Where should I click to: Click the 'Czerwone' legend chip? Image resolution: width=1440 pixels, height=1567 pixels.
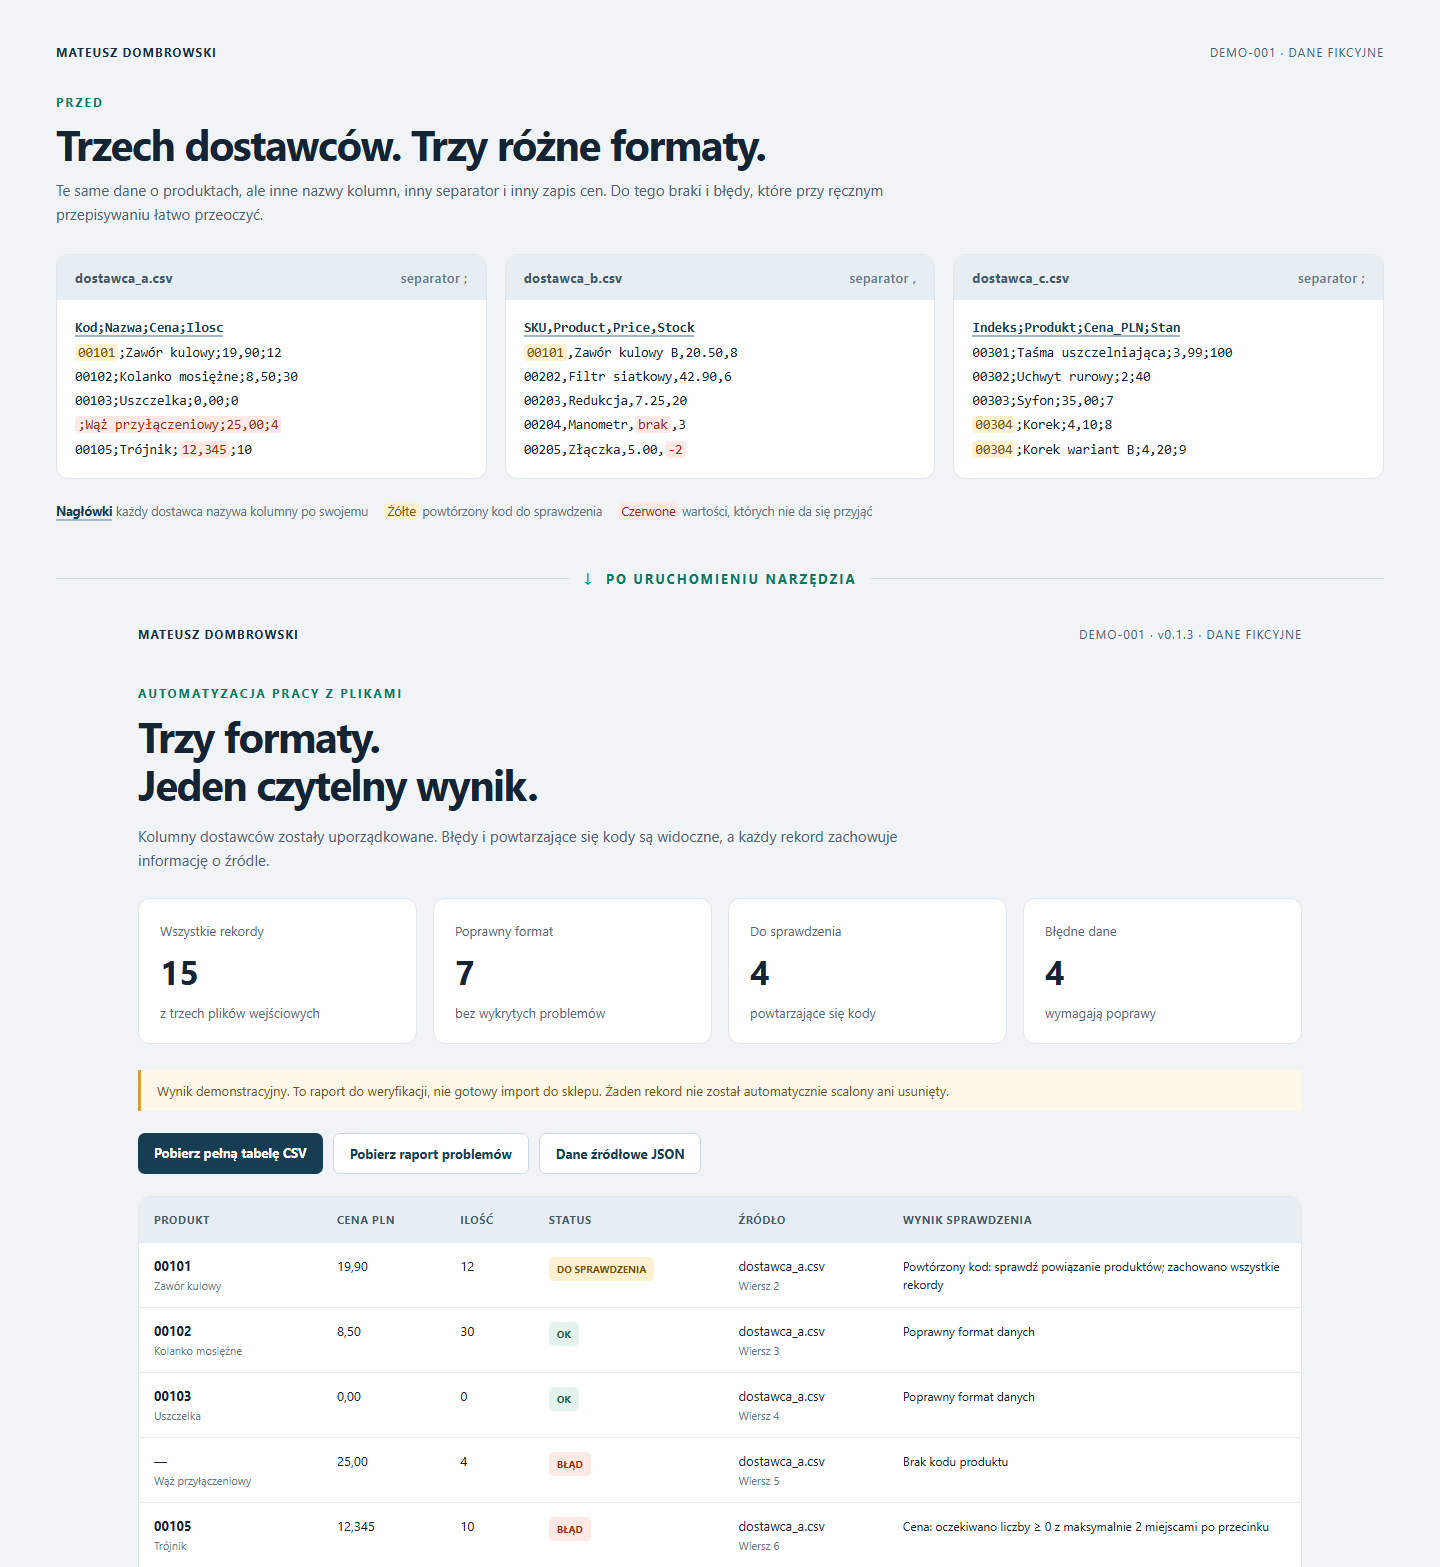pyautogui.click(x=648, y=512)
